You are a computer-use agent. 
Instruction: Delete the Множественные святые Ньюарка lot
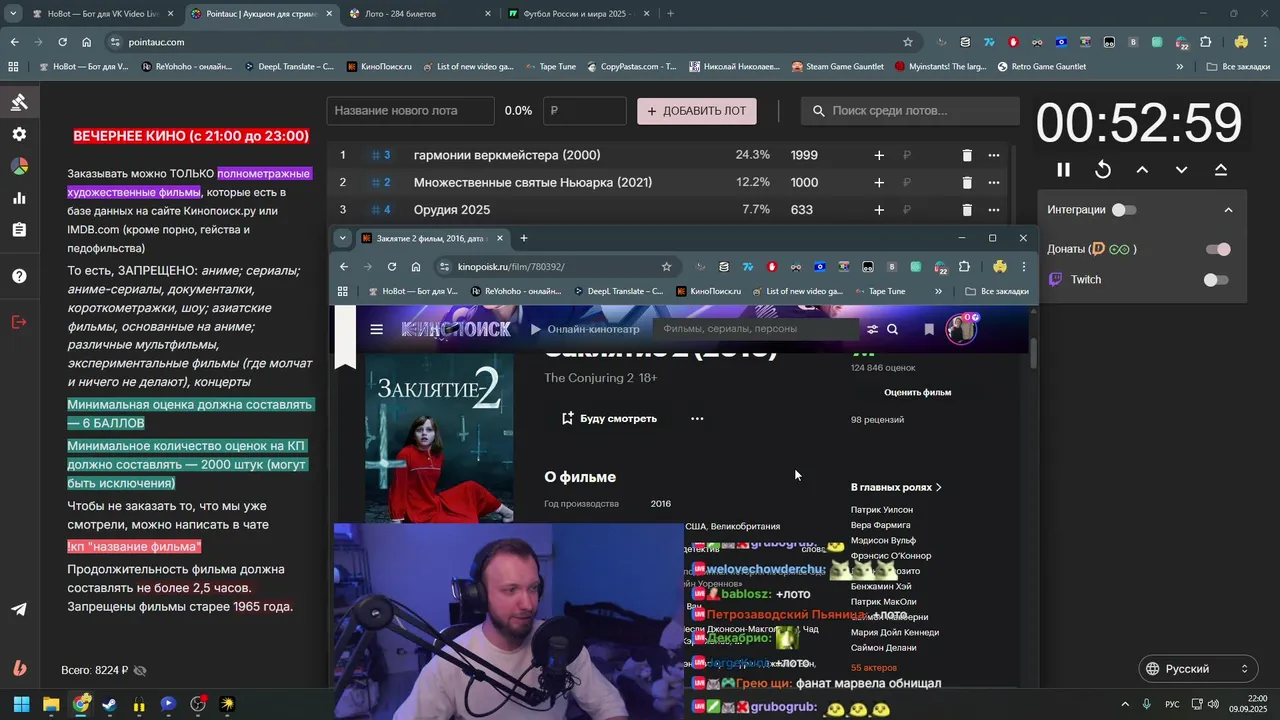[x=967, y=183]
